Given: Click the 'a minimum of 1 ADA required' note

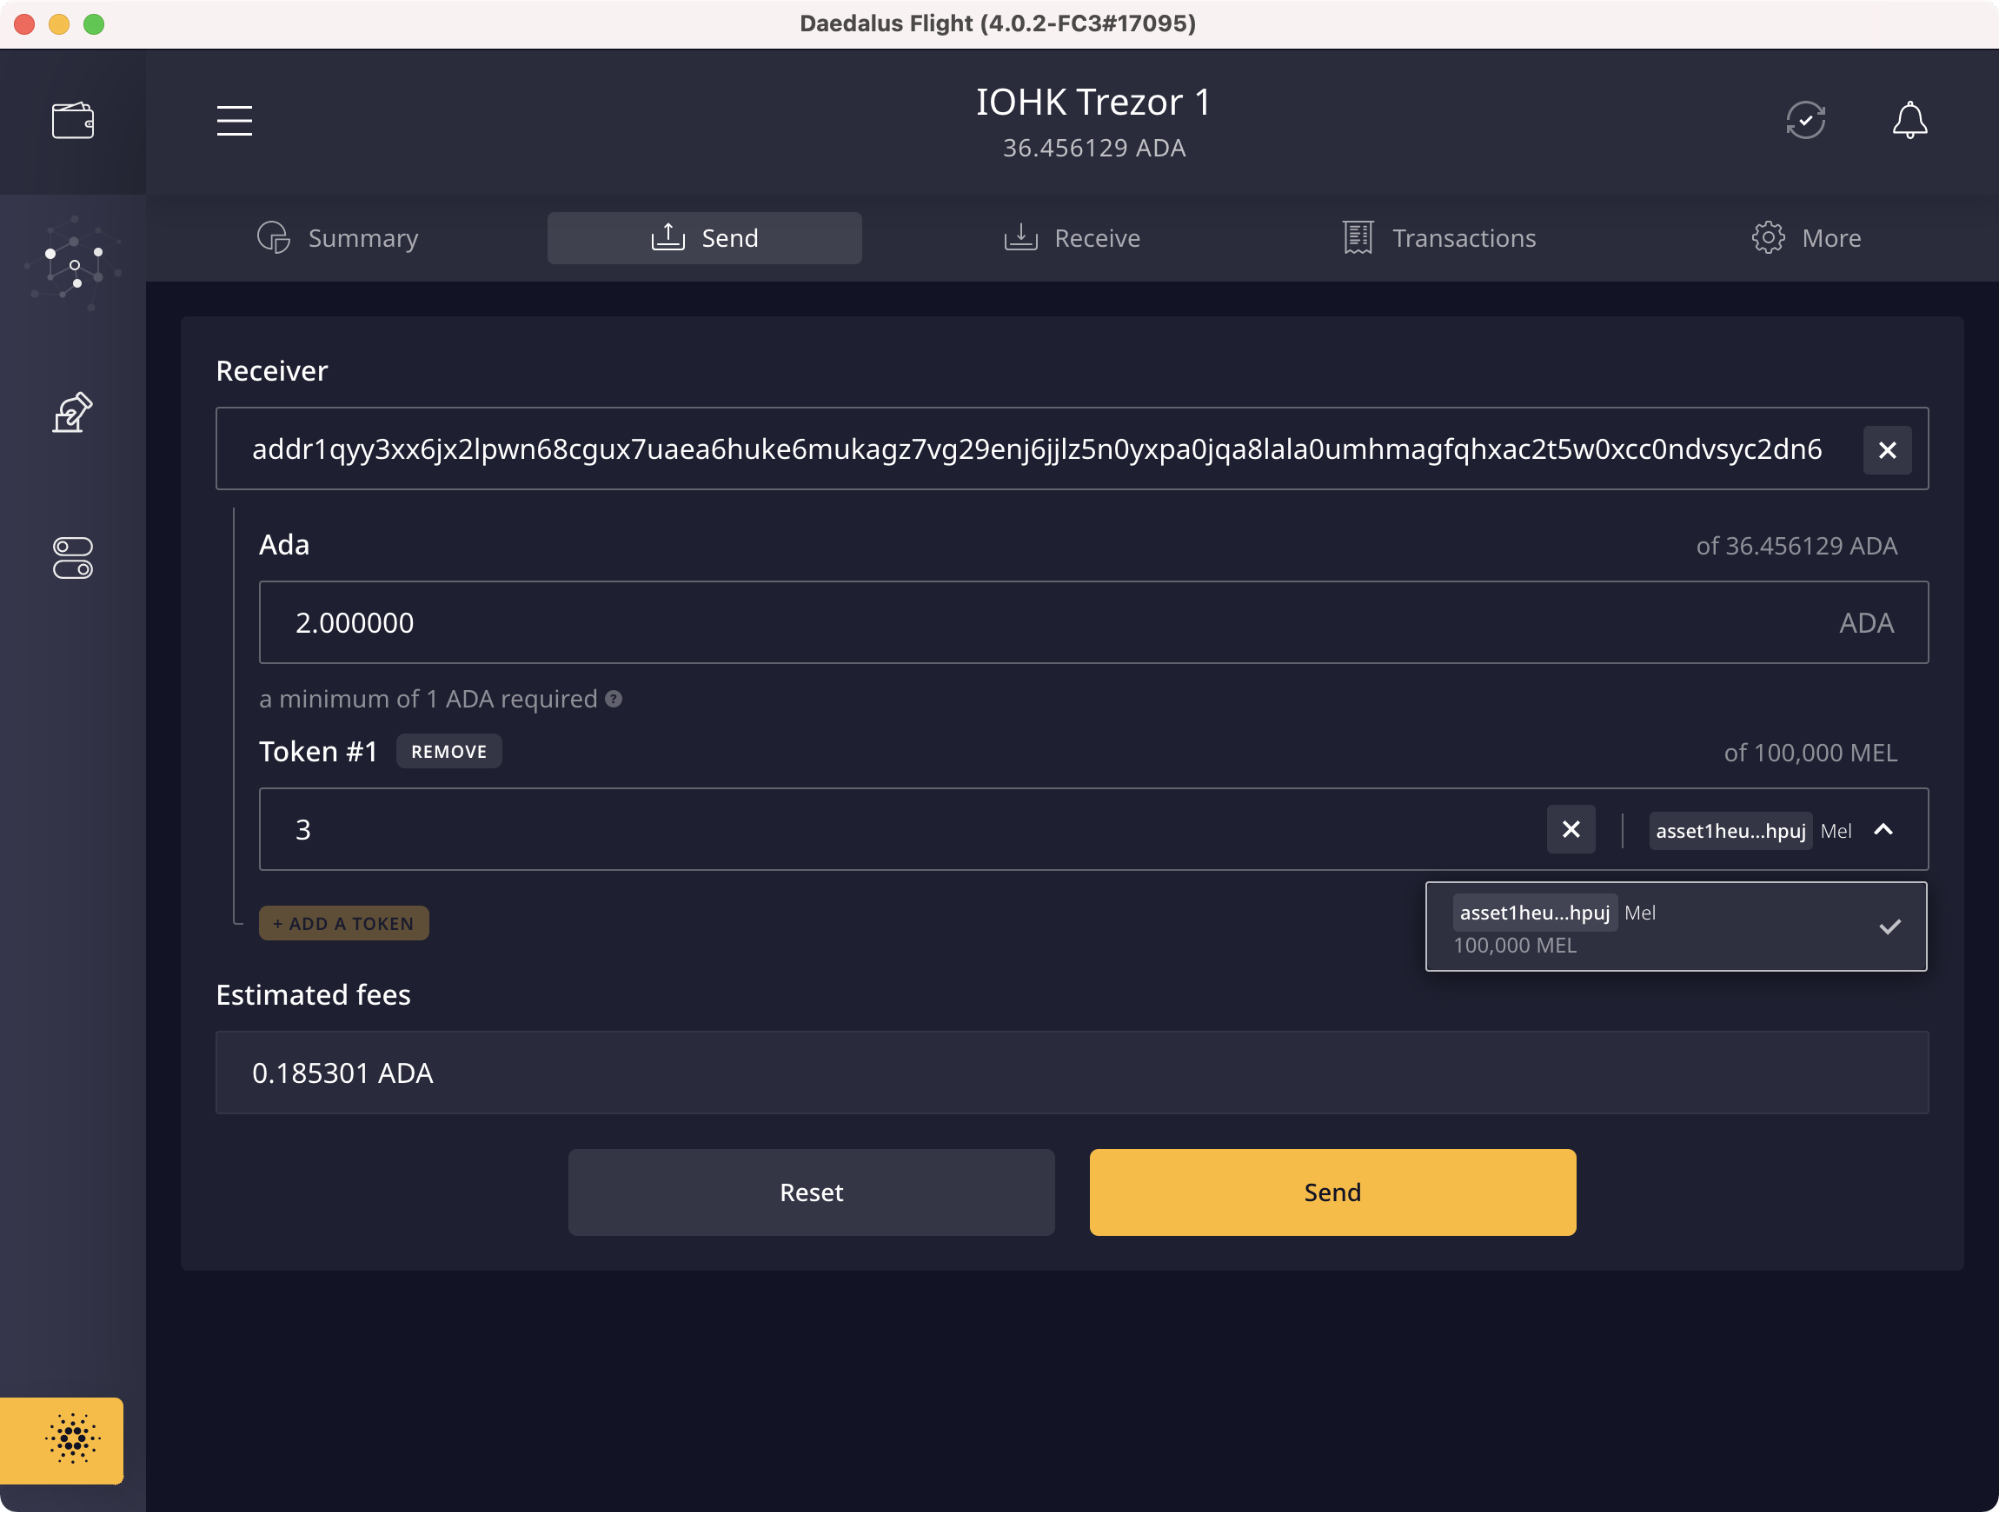Looking at the screenshot, I should tap(428, 699).
